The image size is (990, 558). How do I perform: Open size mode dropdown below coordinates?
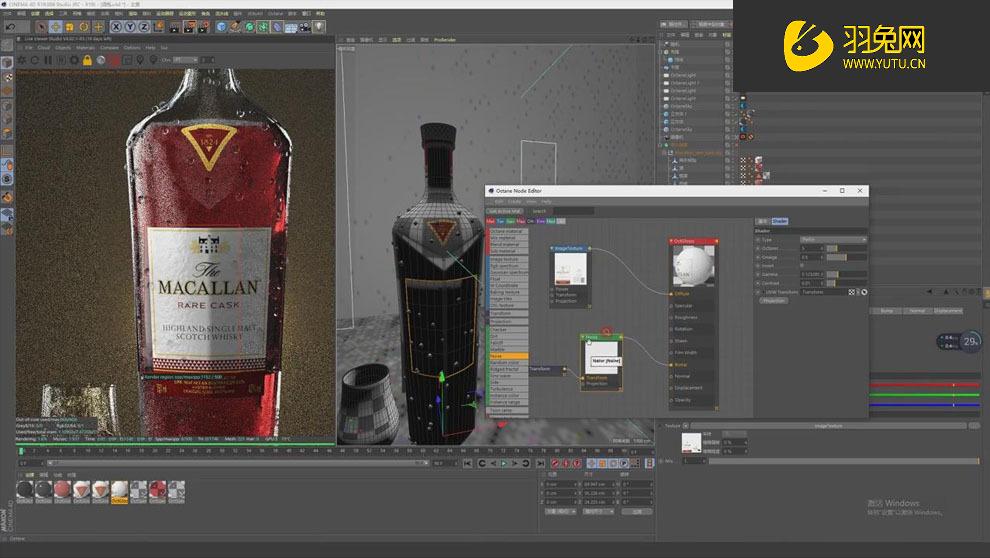click(x=598, y=511)
